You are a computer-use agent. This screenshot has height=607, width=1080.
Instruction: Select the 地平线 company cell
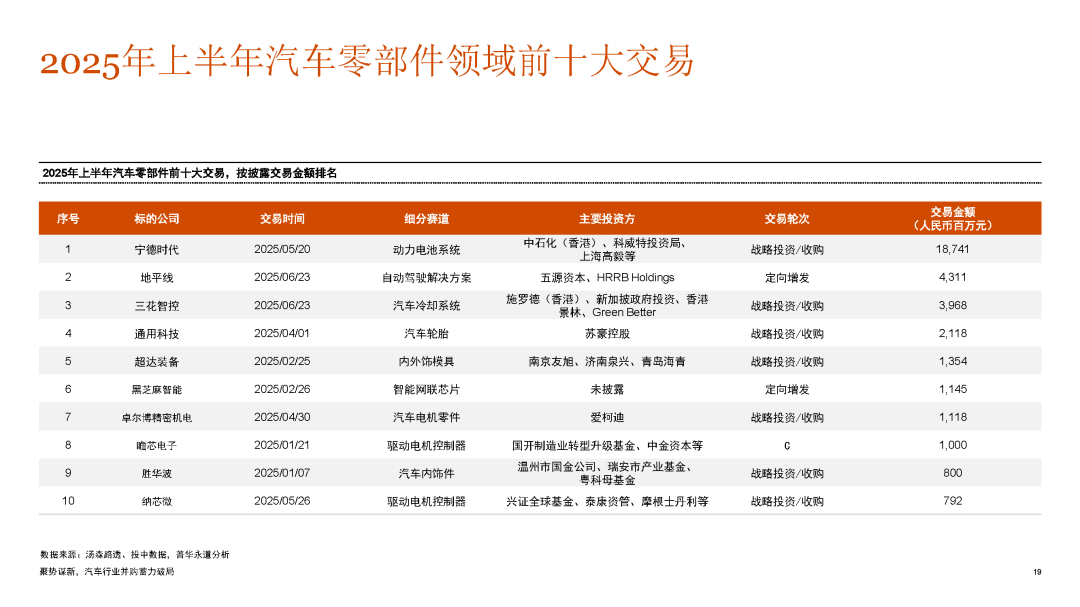(x=156, y=278)
